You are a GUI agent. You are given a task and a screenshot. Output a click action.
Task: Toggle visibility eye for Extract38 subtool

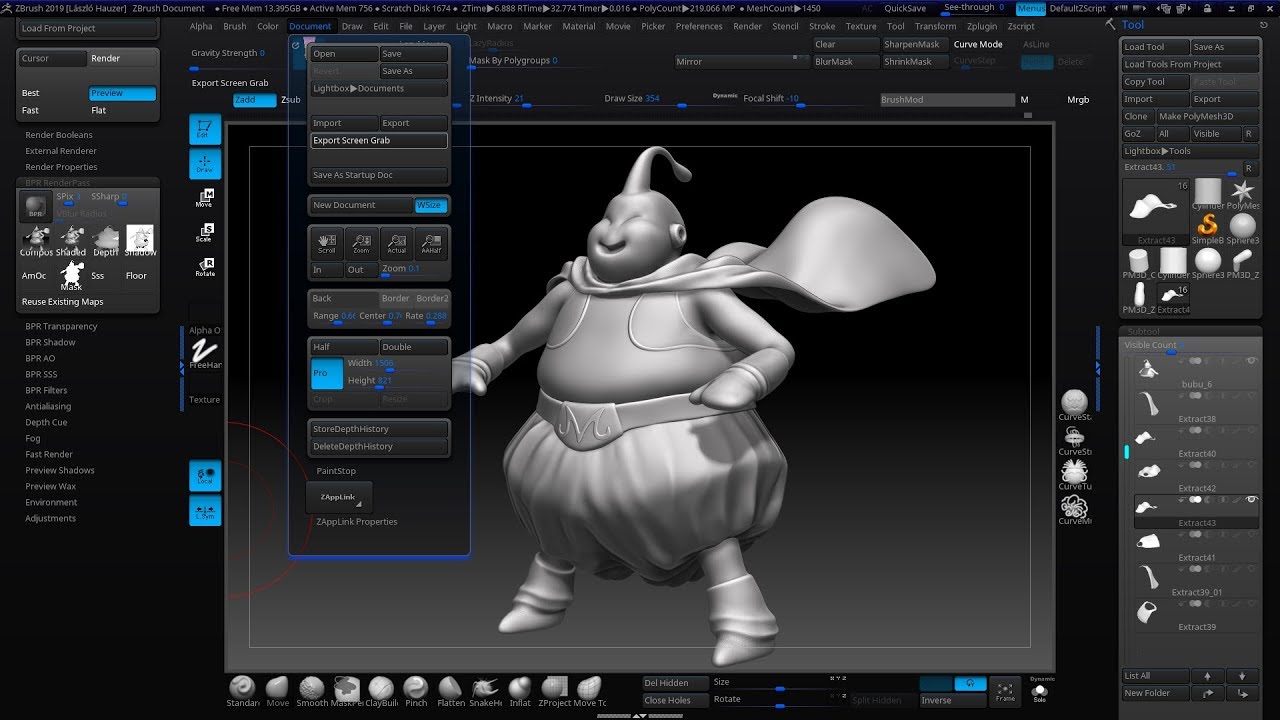click(1251, 396)
